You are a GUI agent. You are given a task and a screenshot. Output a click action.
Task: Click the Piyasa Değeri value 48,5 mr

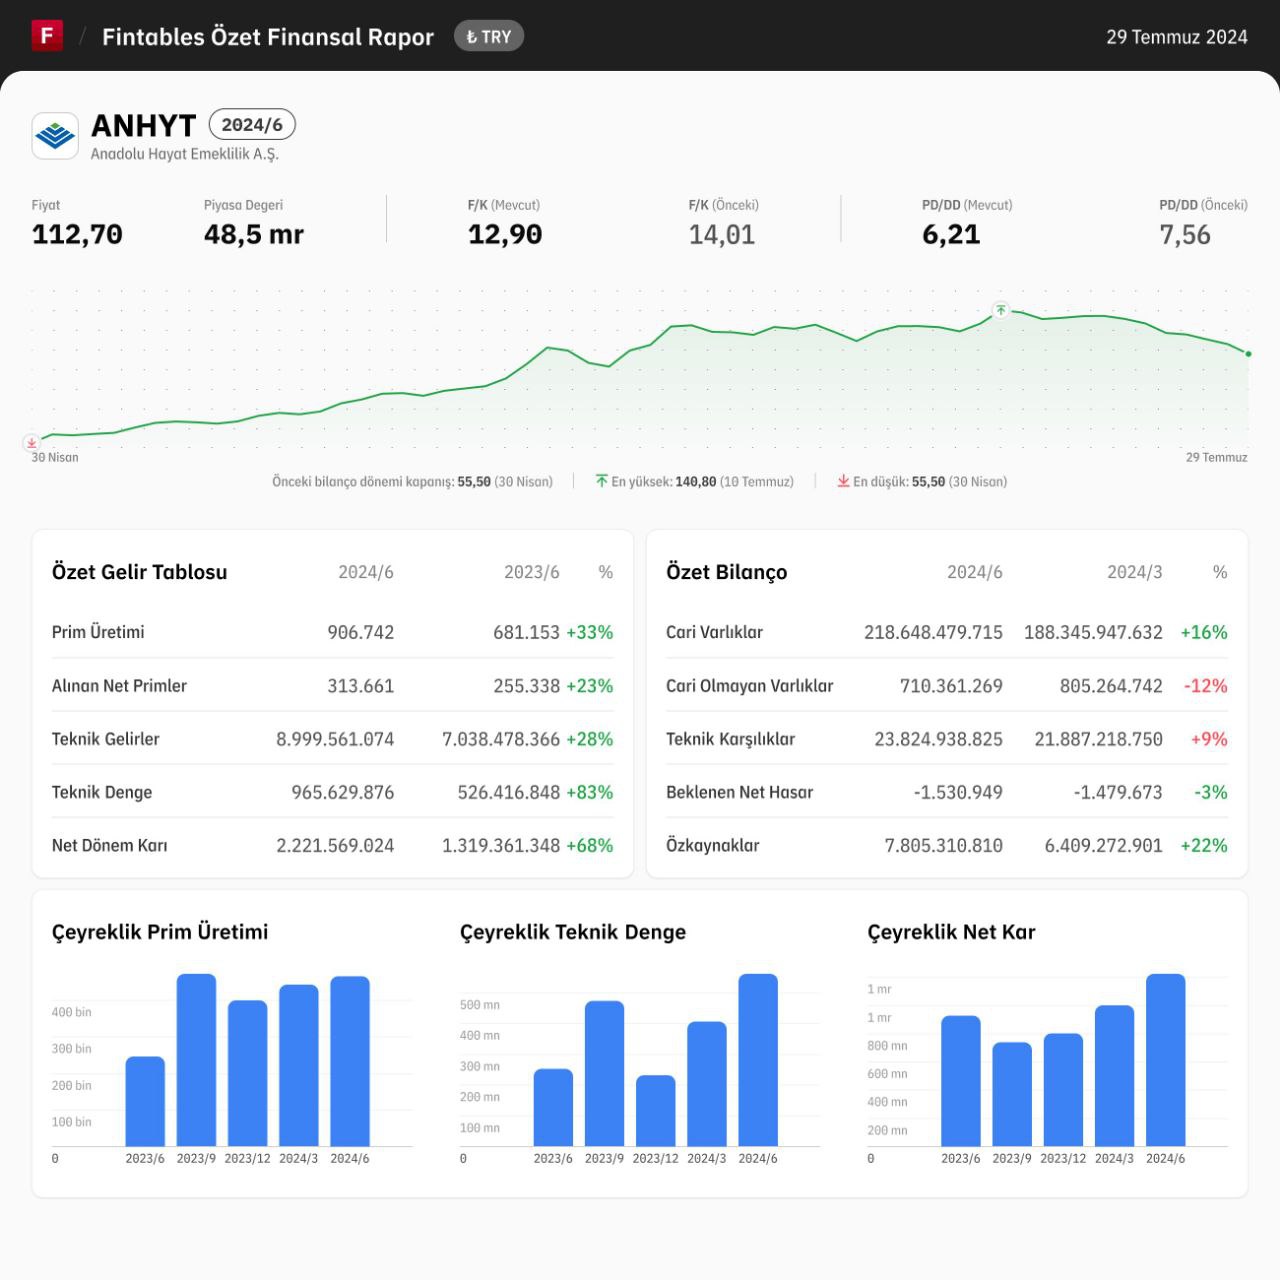click(254, 234)
